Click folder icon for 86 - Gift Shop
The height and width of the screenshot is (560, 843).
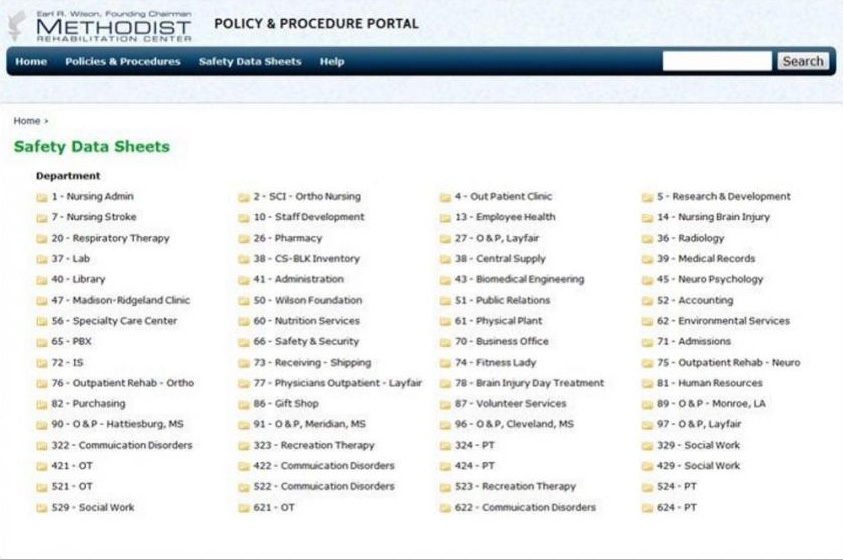coord(244,404)
